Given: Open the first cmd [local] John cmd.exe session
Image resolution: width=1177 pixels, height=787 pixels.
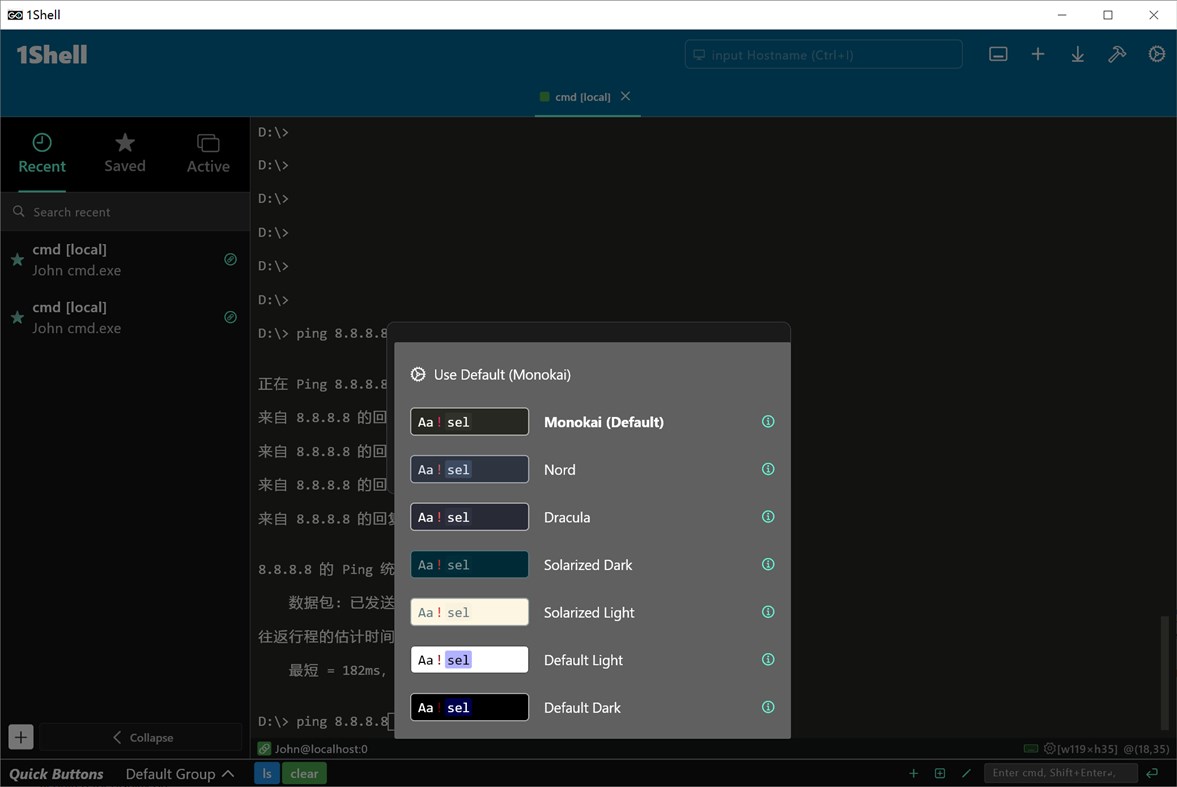Looking at the screenshot, I should click(x=125, y=260).
